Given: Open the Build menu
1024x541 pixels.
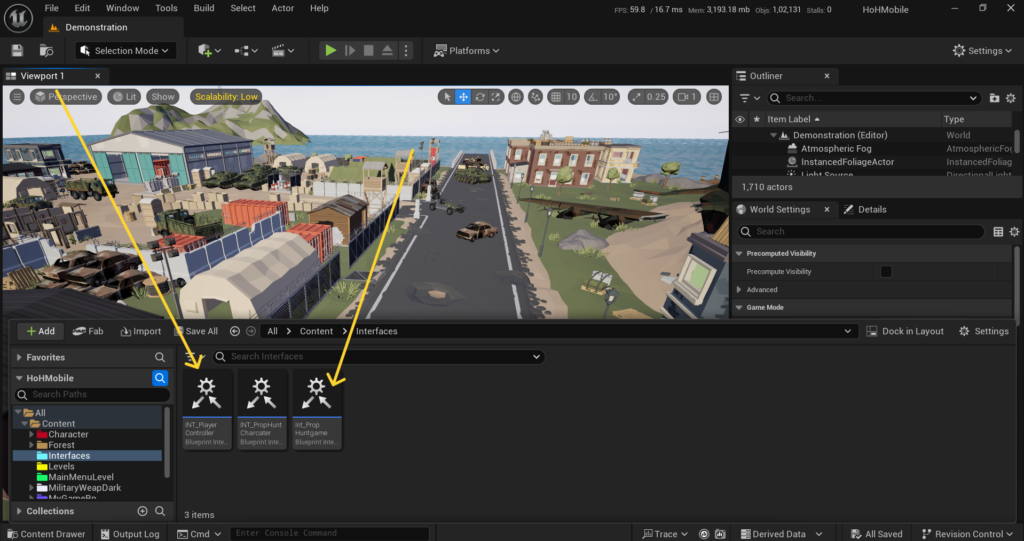Looking at the screenshot, I should [204, 8].
